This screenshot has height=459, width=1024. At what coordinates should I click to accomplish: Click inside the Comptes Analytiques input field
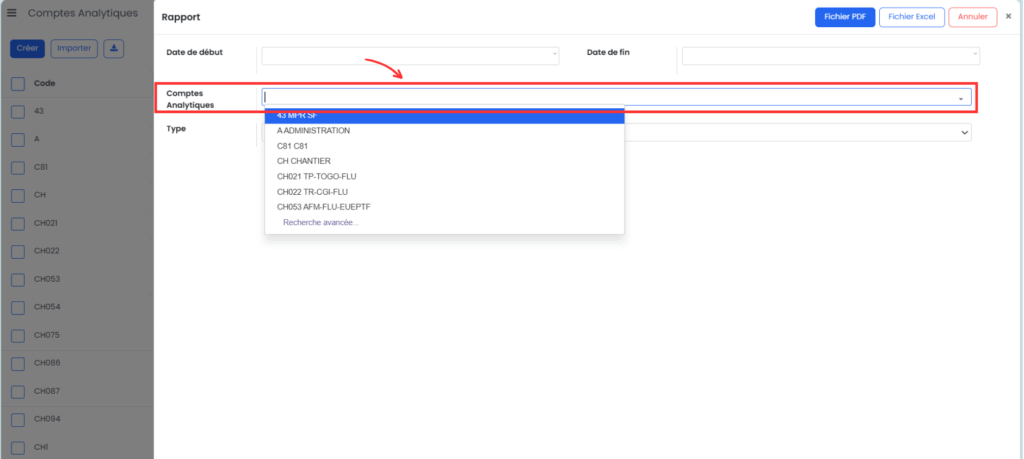tap(600, 98)
